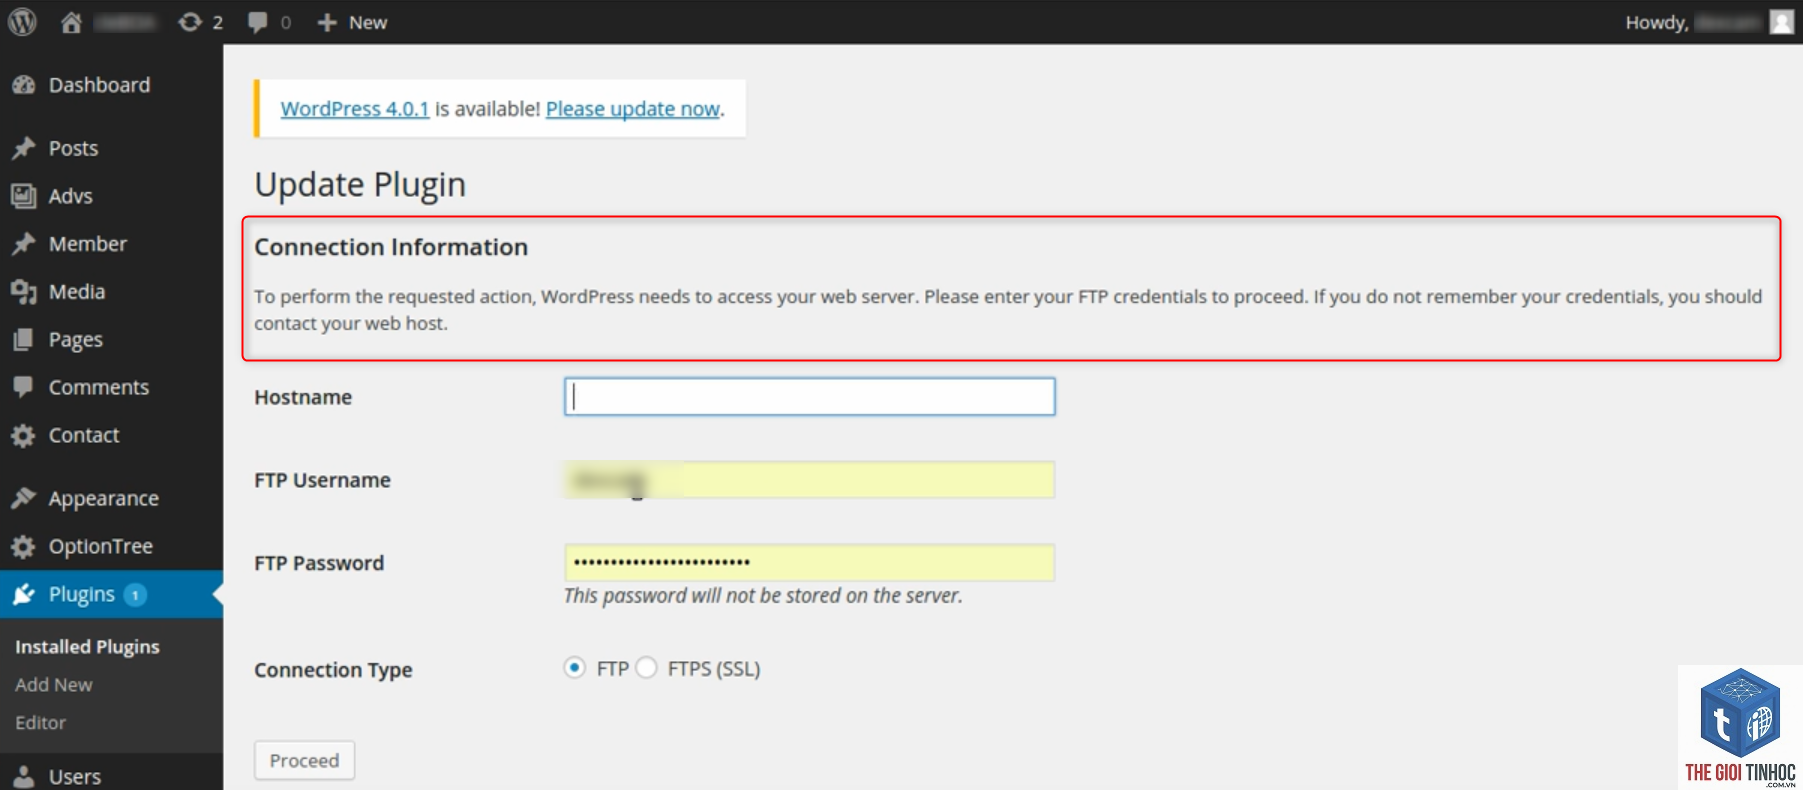1803x790 pixels.
Task: Follow the WordPress 4.0.1 link
Action: tap(355, 109)
